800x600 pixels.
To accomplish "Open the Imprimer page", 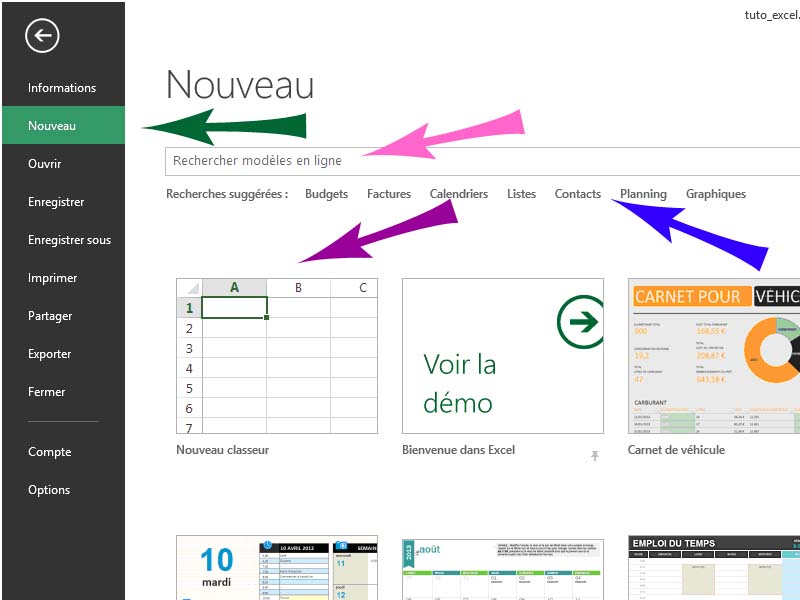I will click(53, 278).
